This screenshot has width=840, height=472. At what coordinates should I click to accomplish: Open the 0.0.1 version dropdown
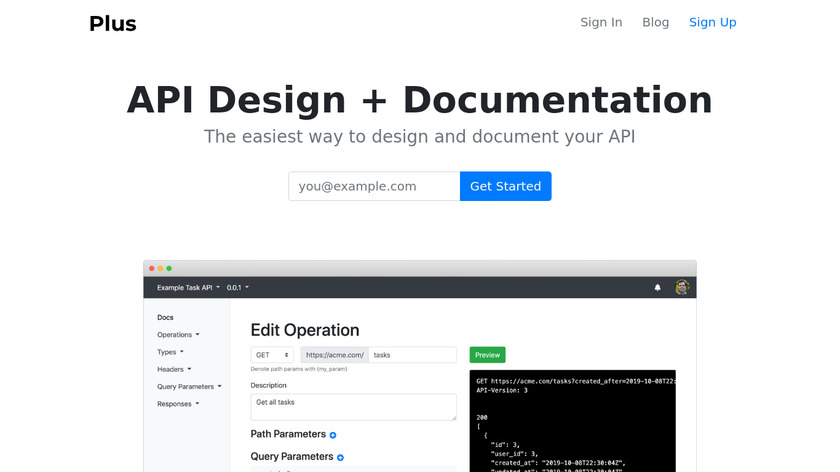click(x=237, y=288)
